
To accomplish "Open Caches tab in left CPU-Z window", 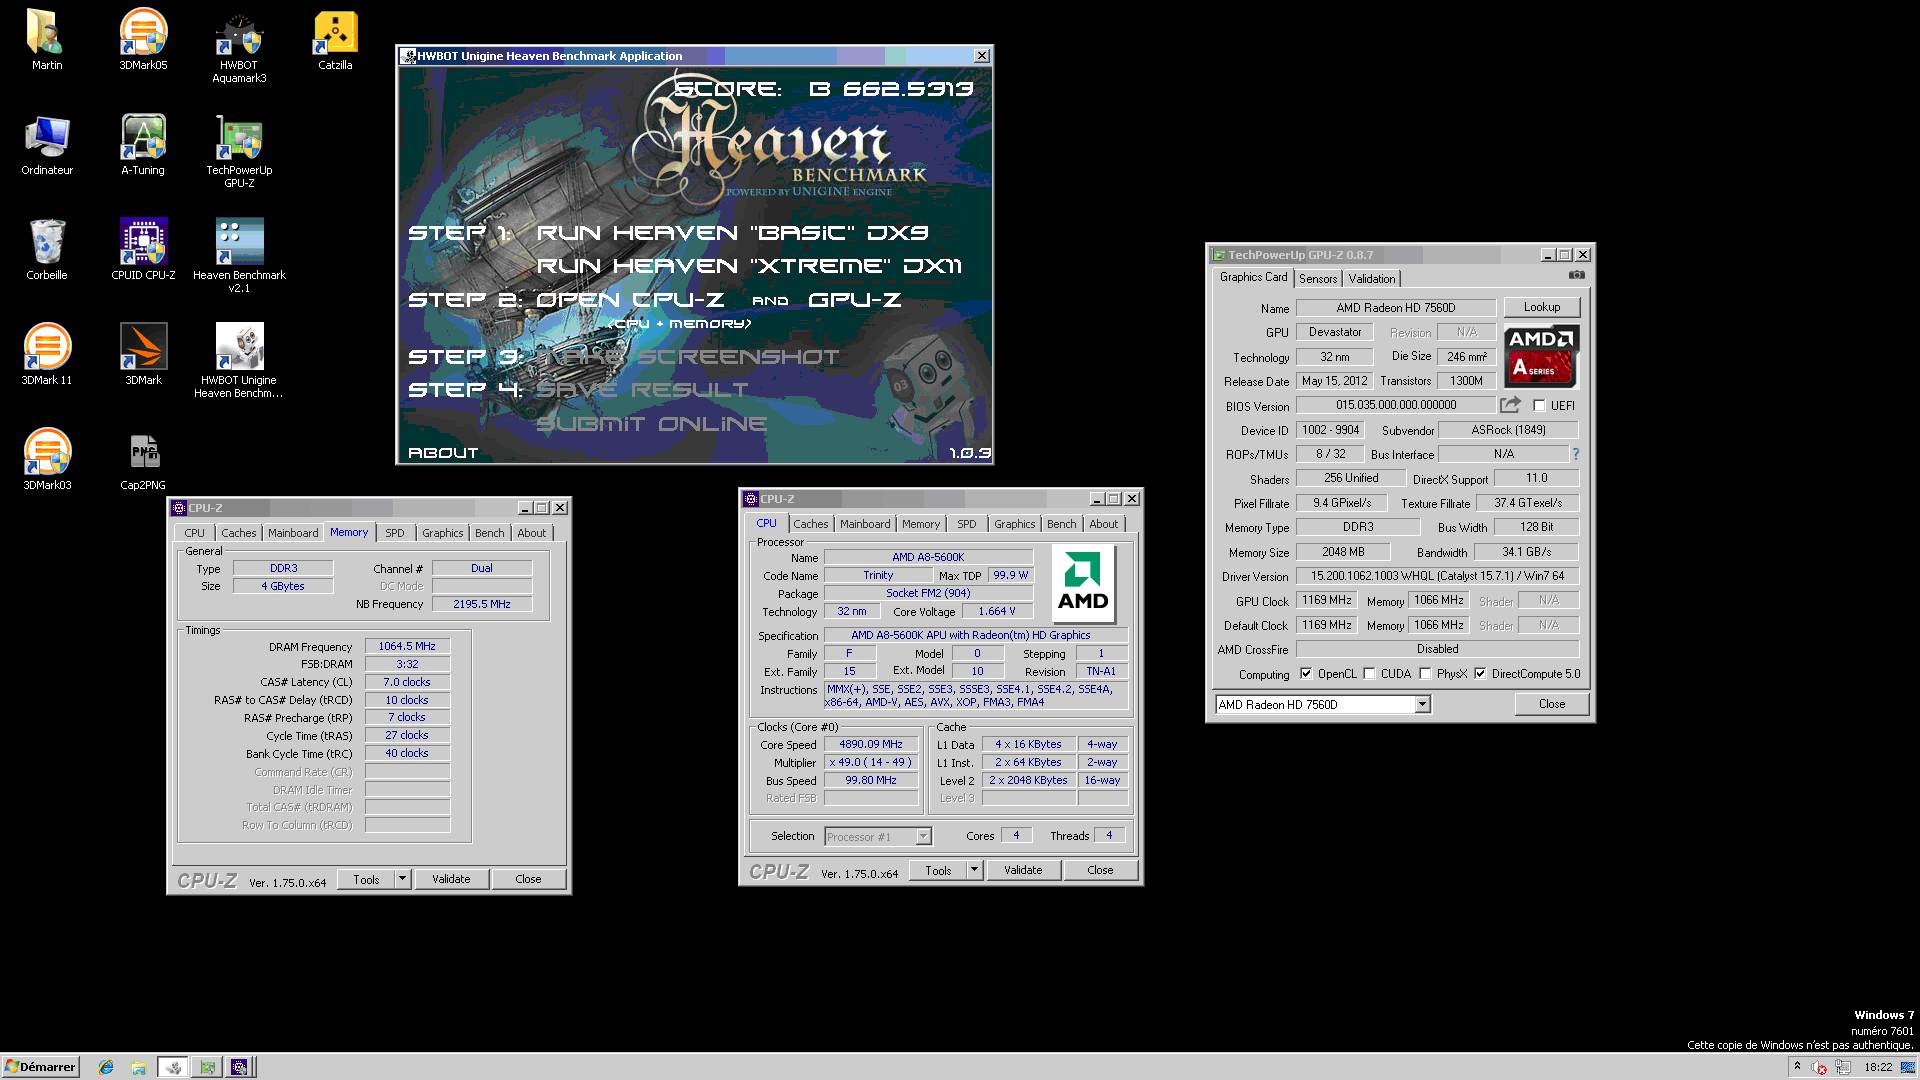I will 239,533.
